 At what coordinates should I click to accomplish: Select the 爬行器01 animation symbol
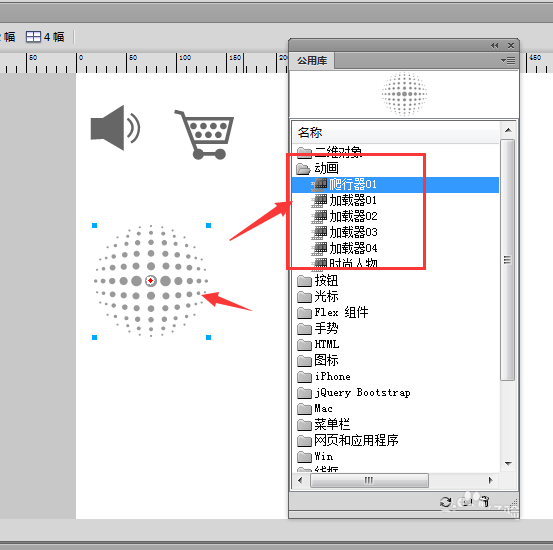point(395,185)
